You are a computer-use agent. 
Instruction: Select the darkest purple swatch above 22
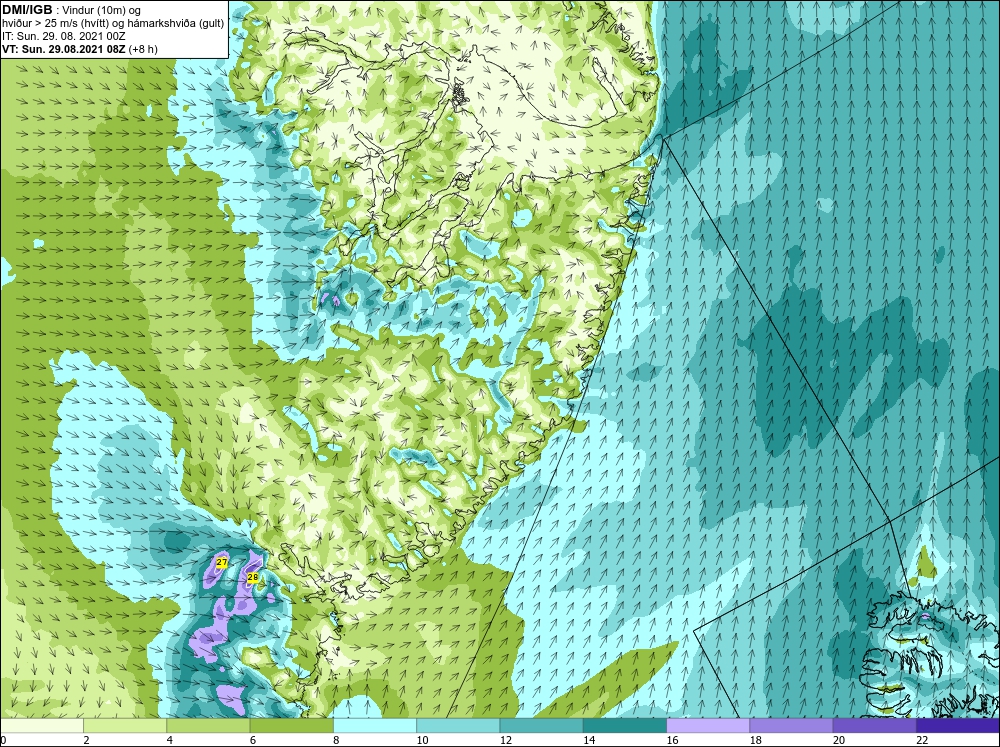[958, 725]
